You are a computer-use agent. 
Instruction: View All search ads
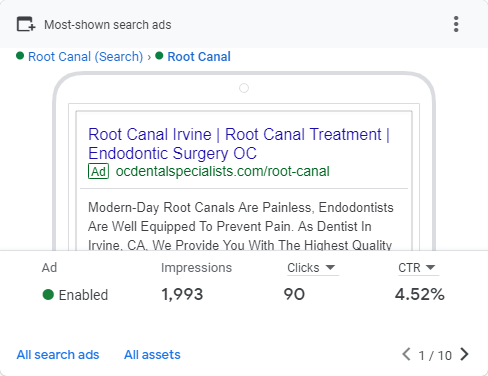tap(58, 355)
